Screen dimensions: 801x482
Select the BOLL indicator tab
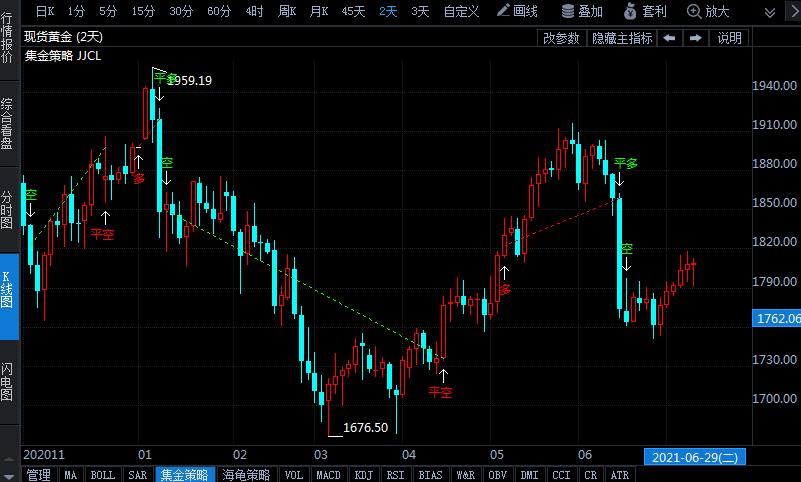coord(103,475)
